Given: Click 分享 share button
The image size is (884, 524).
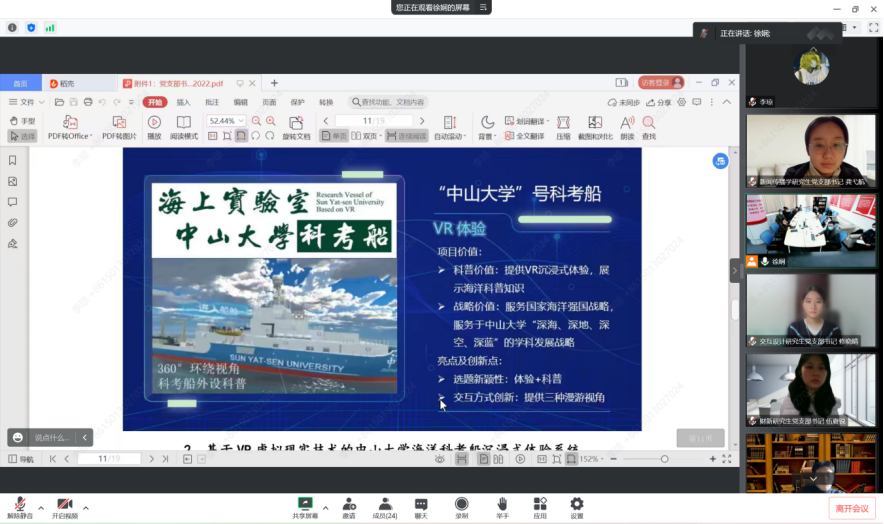Looking at the screenshot, I should coord(659,102).
